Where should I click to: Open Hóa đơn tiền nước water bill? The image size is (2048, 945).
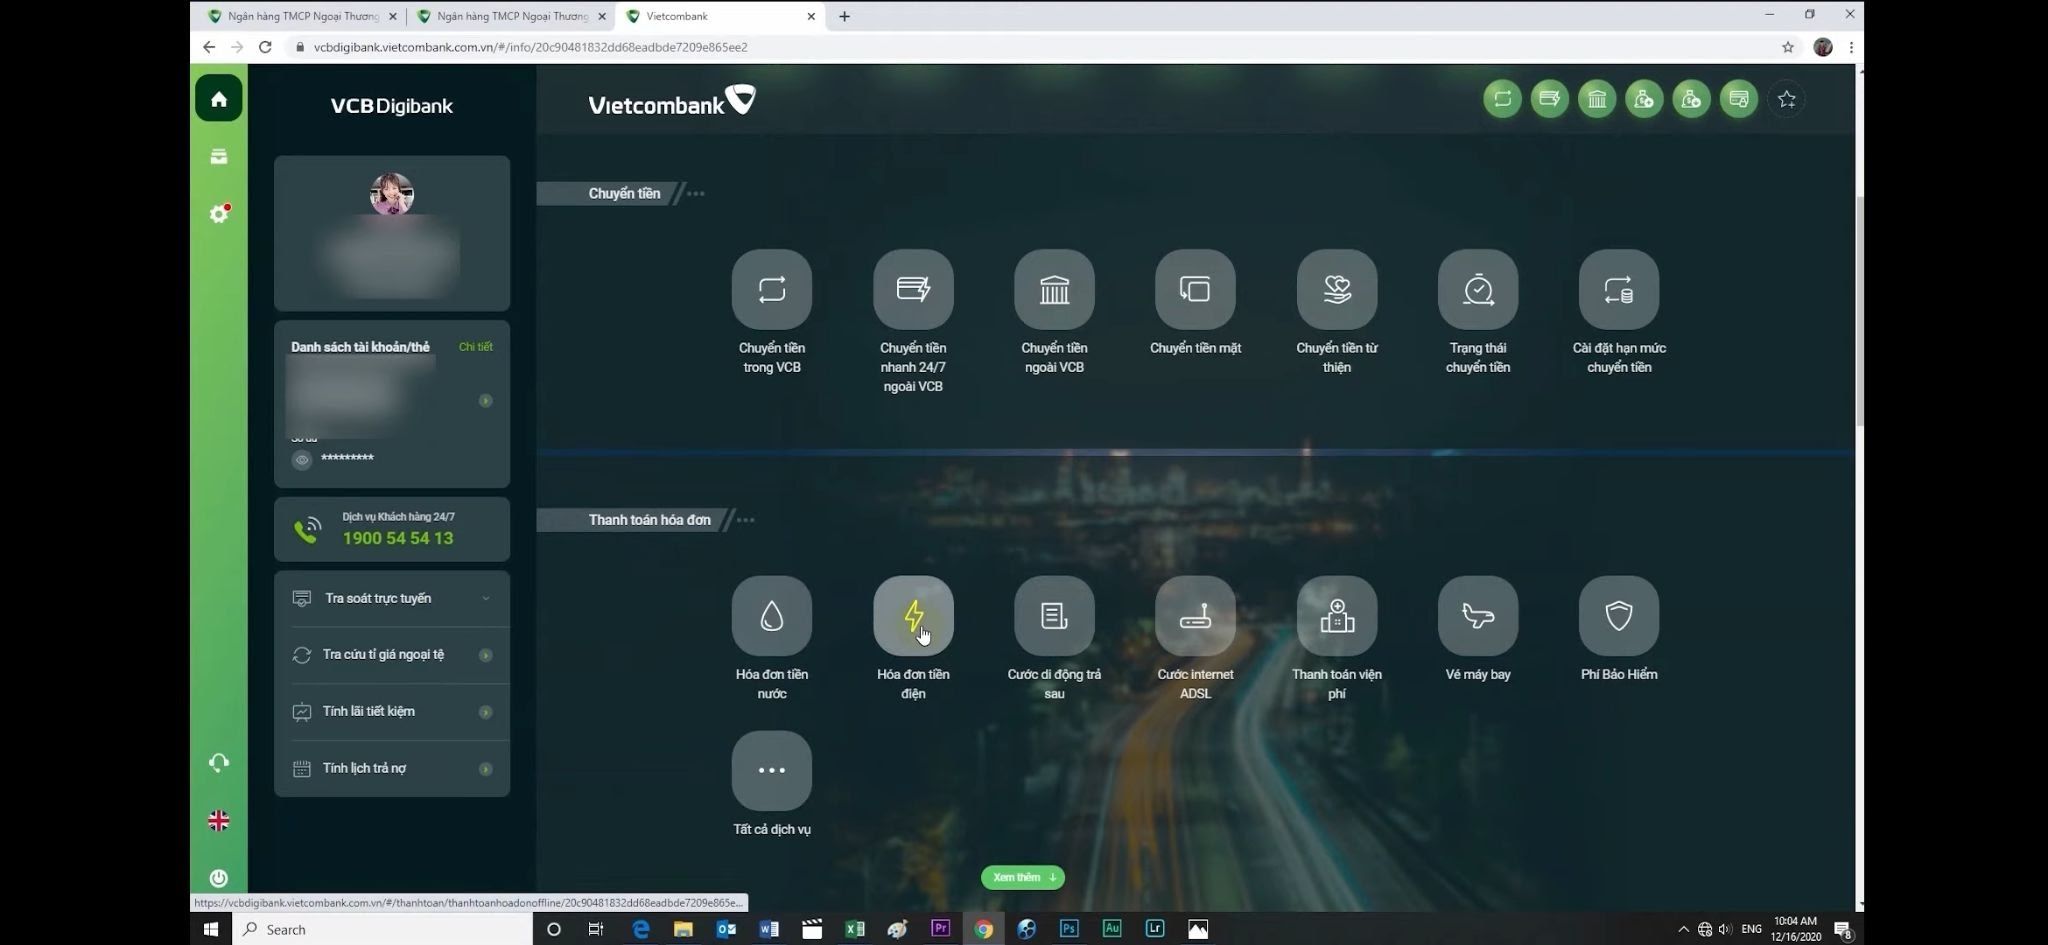(771, 616)
